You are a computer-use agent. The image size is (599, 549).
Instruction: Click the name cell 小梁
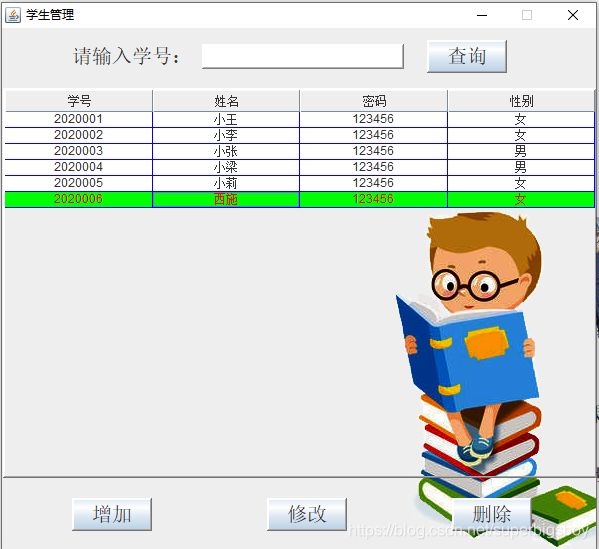(x=226, y=167)
